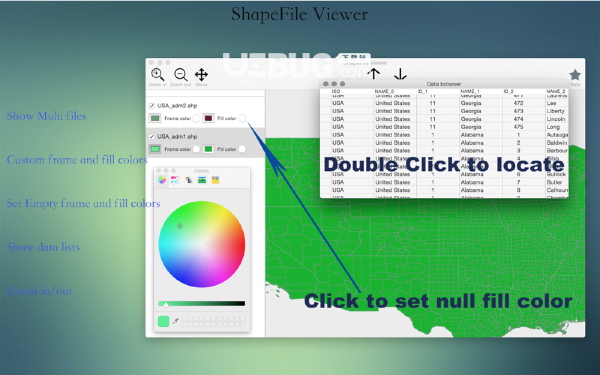Select the Butler cell in Data browser
Screen dimensions: 600x375
point(554,182)
